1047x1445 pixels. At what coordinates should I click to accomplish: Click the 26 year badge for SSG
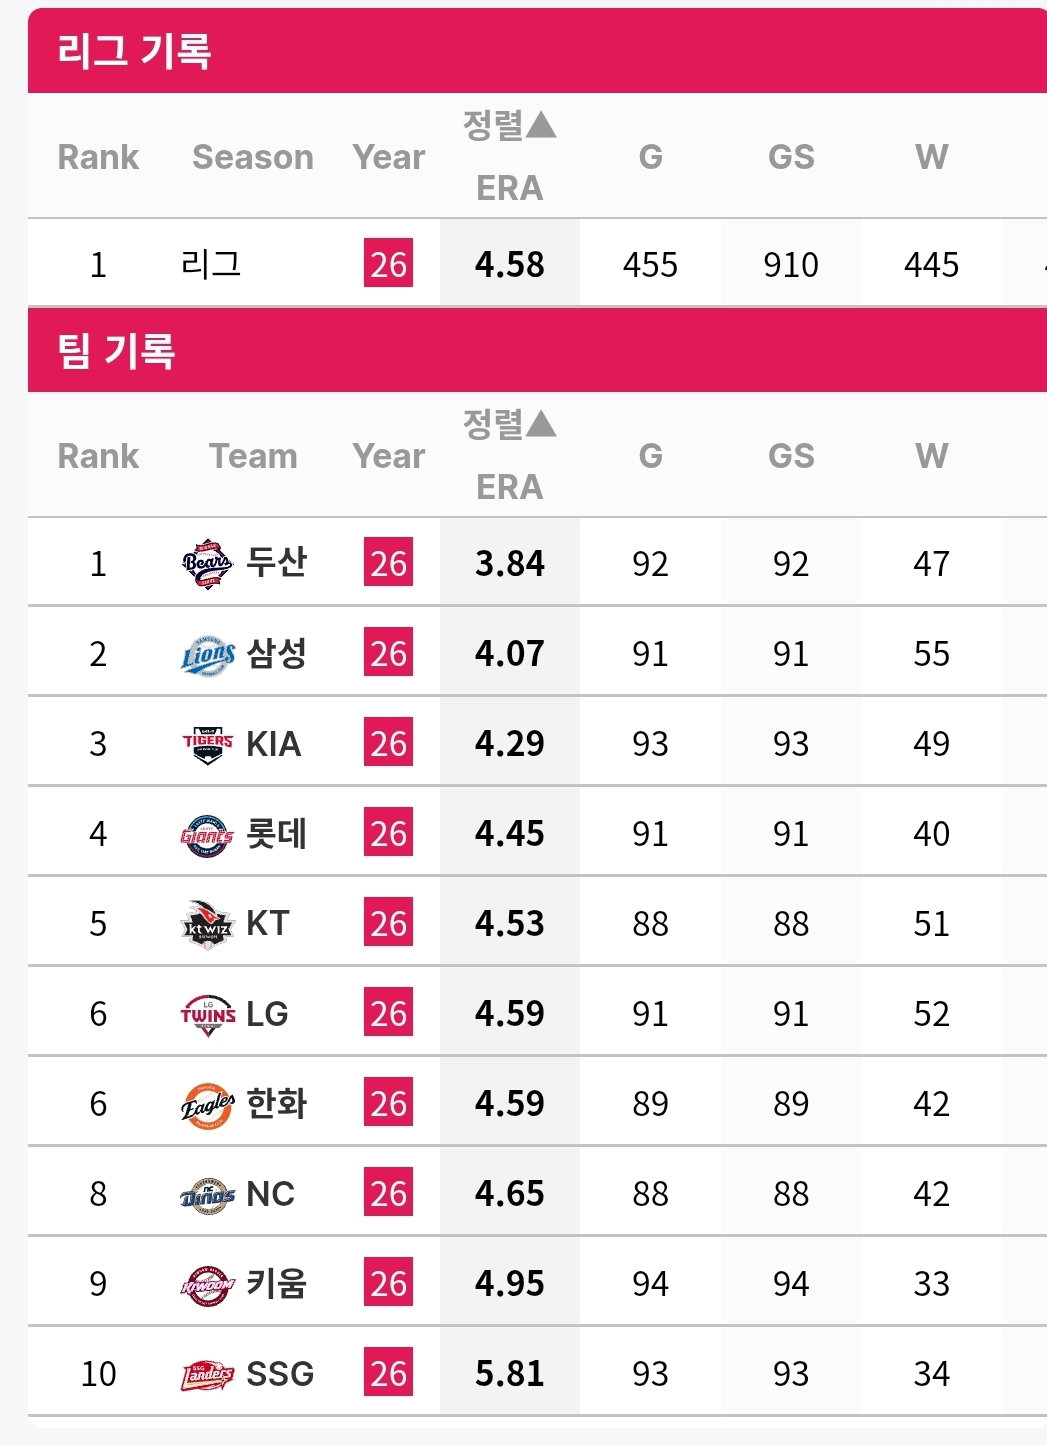pos(388,1374)
